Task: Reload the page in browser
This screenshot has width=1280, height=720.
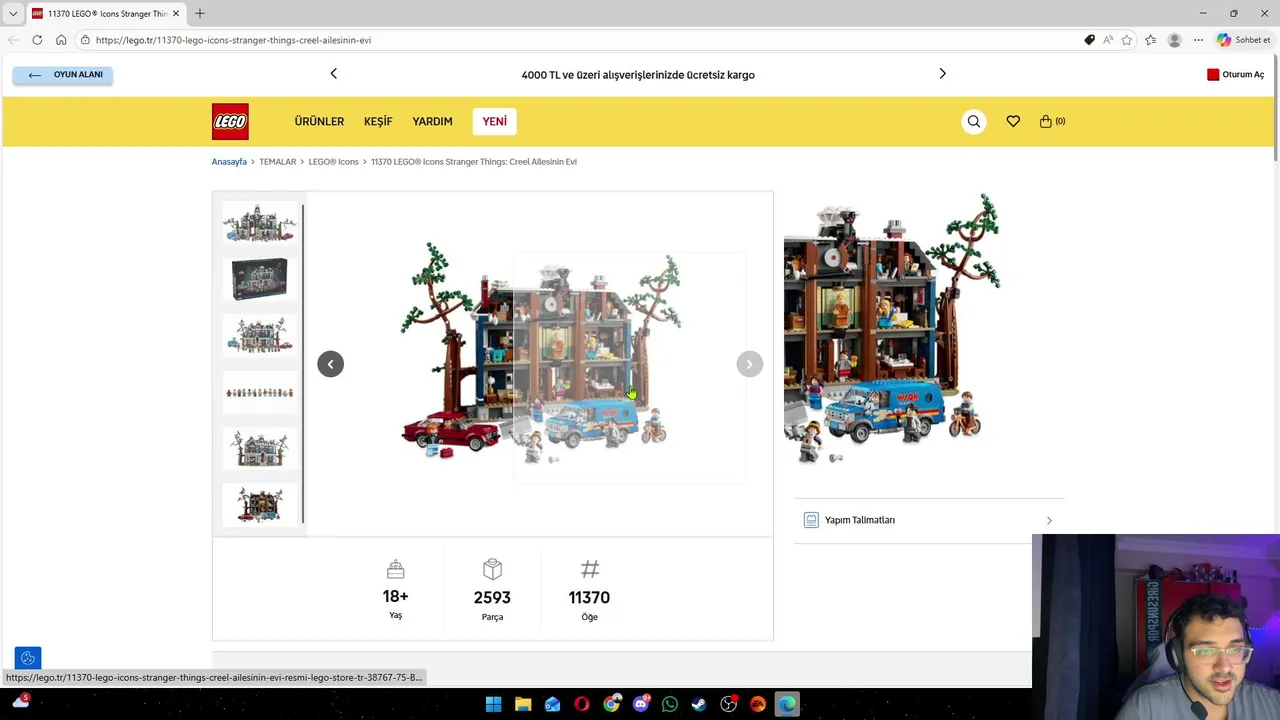Action: 37,40
